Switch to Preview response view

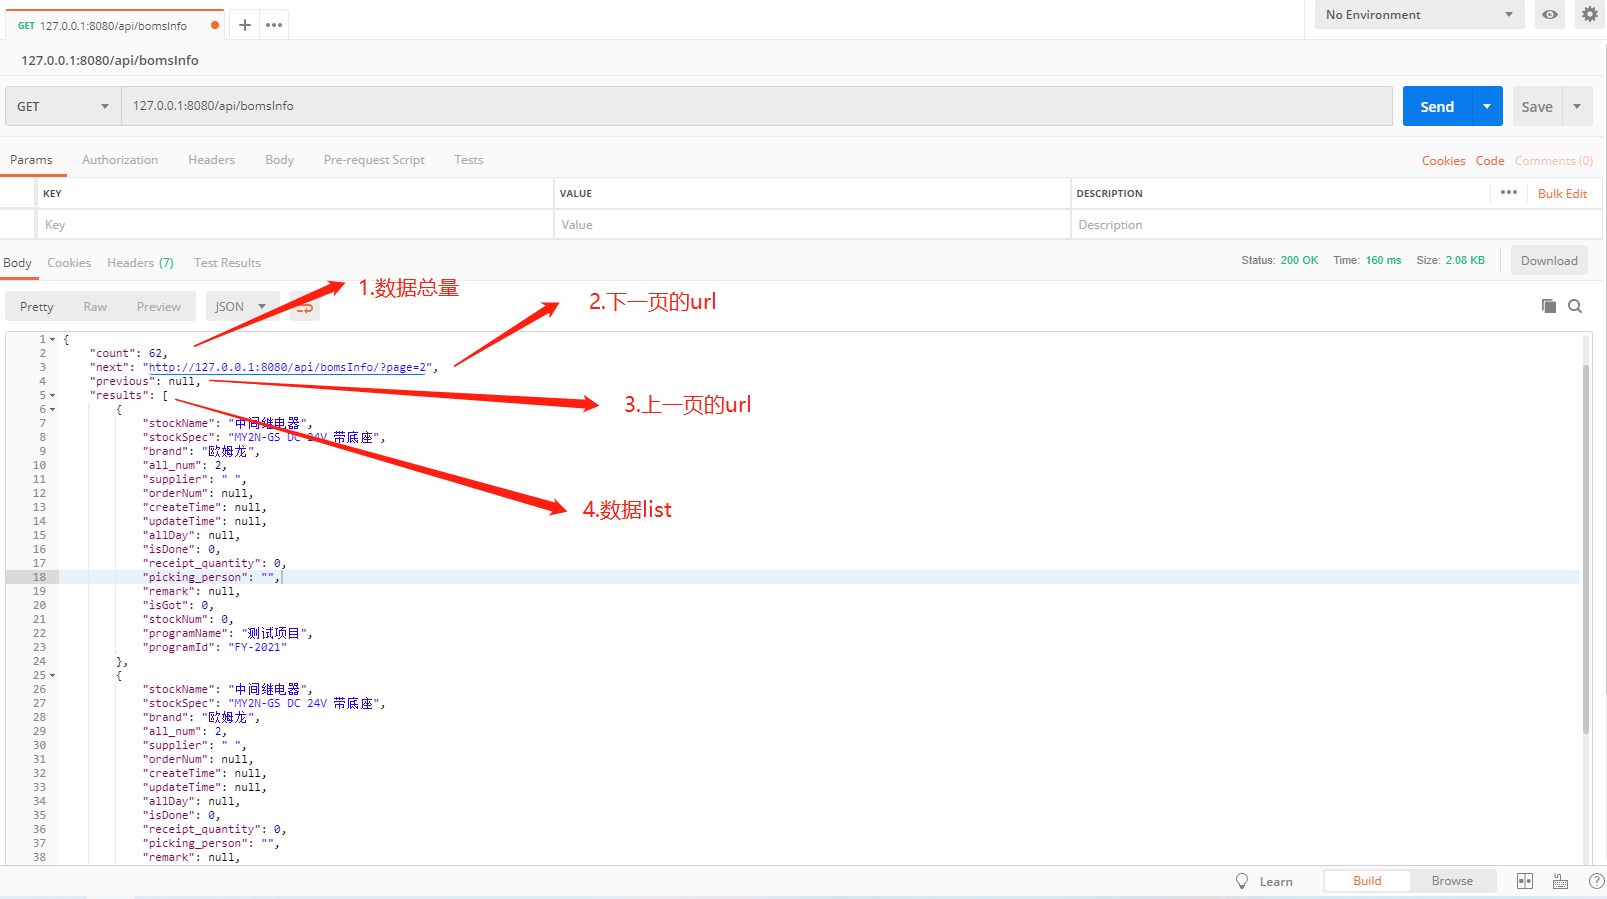[159, 307]
